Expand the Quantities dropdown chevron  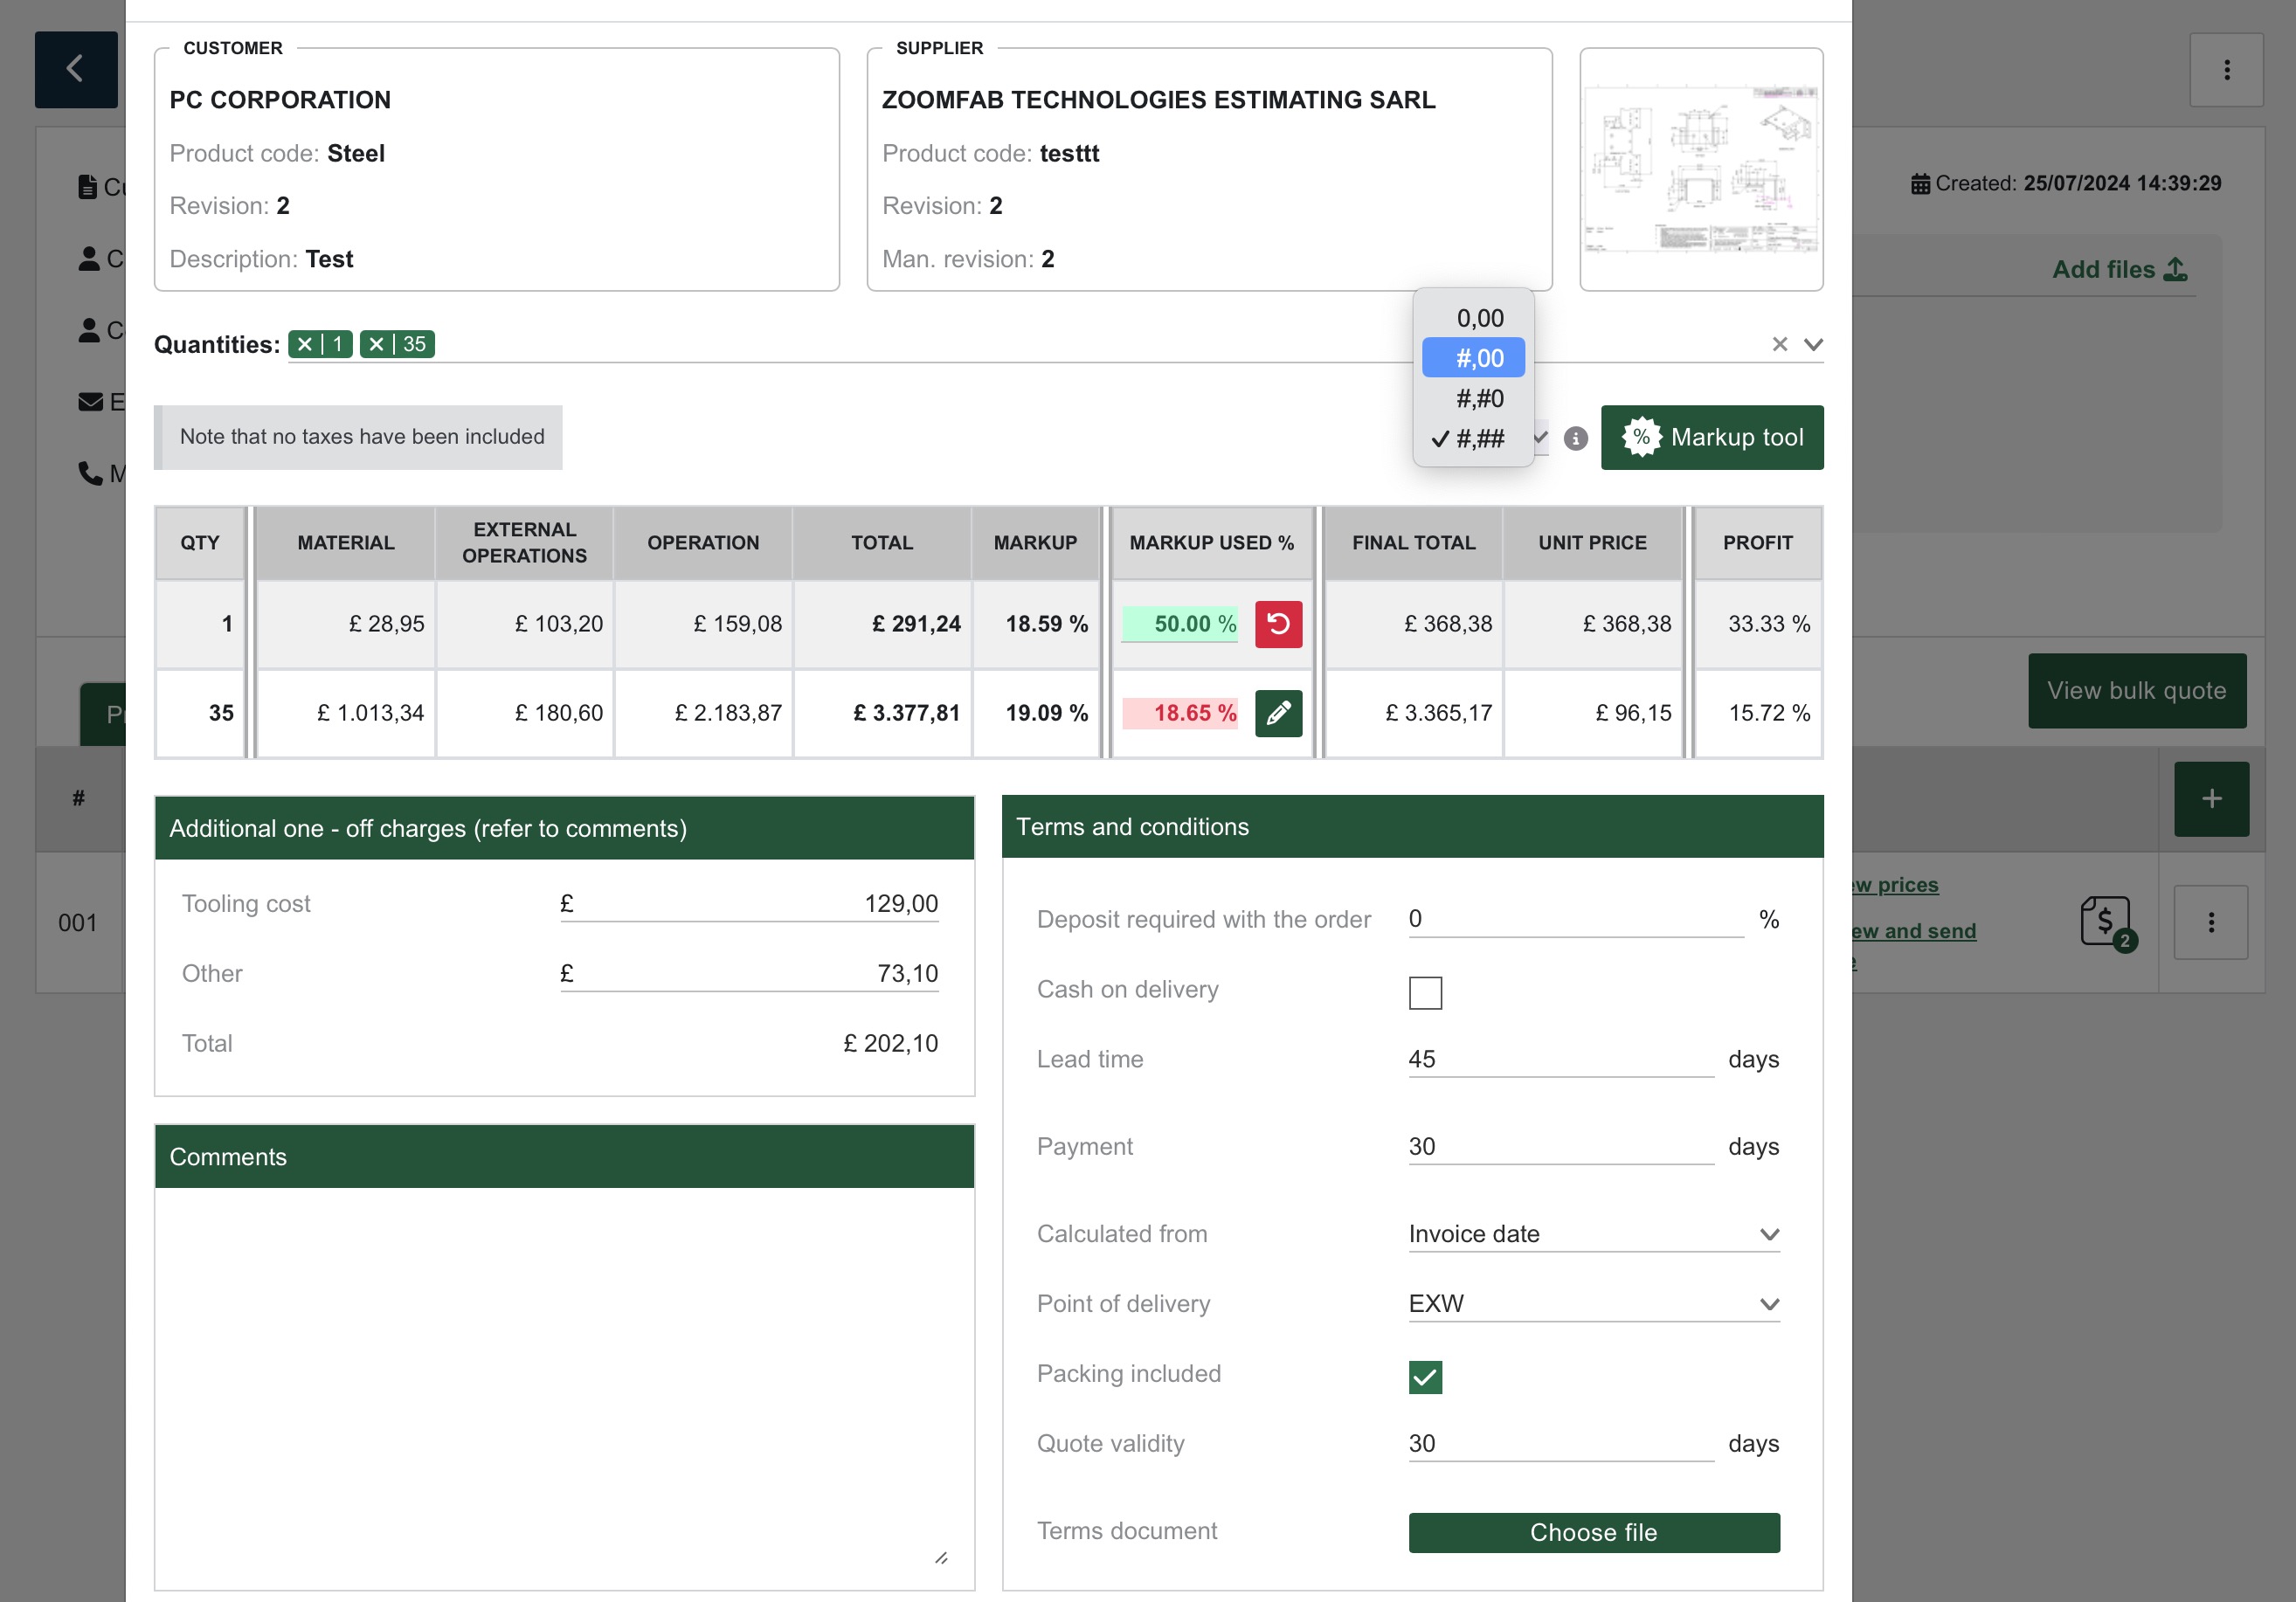pyautogui.click(x=1813, y=344)
